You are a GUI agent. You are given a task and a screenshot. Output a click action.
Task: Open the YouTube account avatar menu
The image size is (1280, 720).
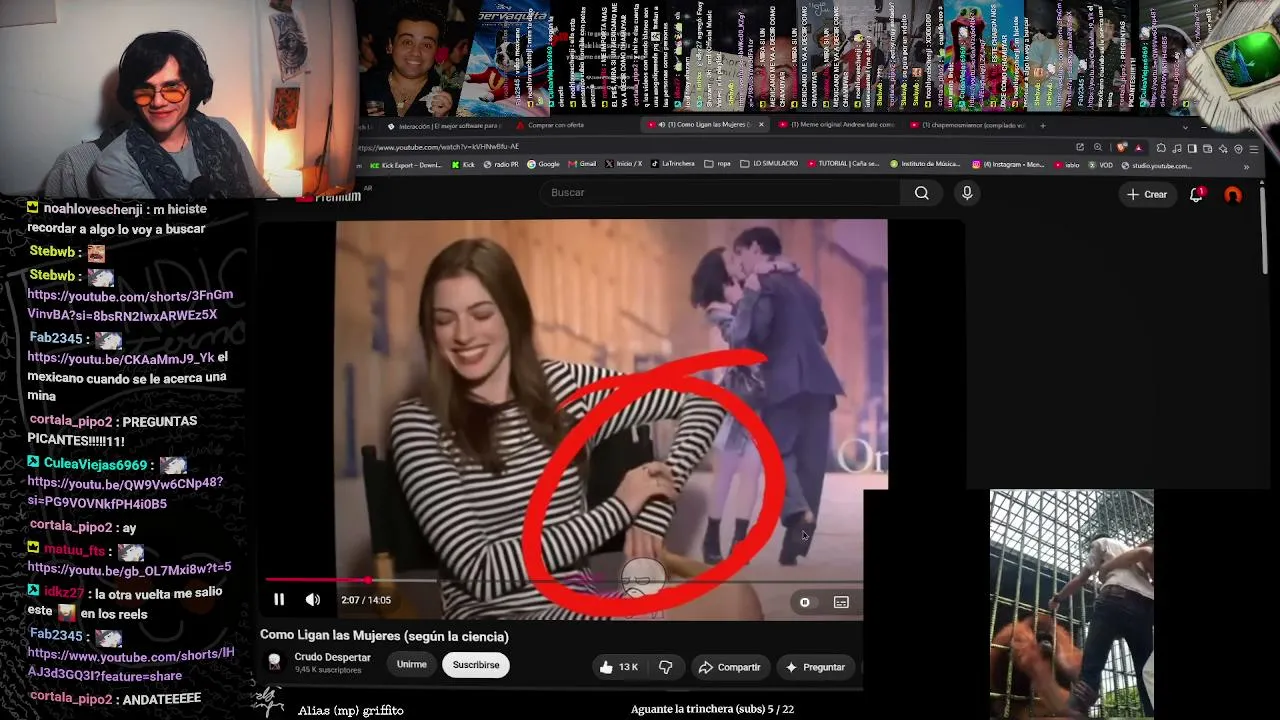[x=1233, y=195]
